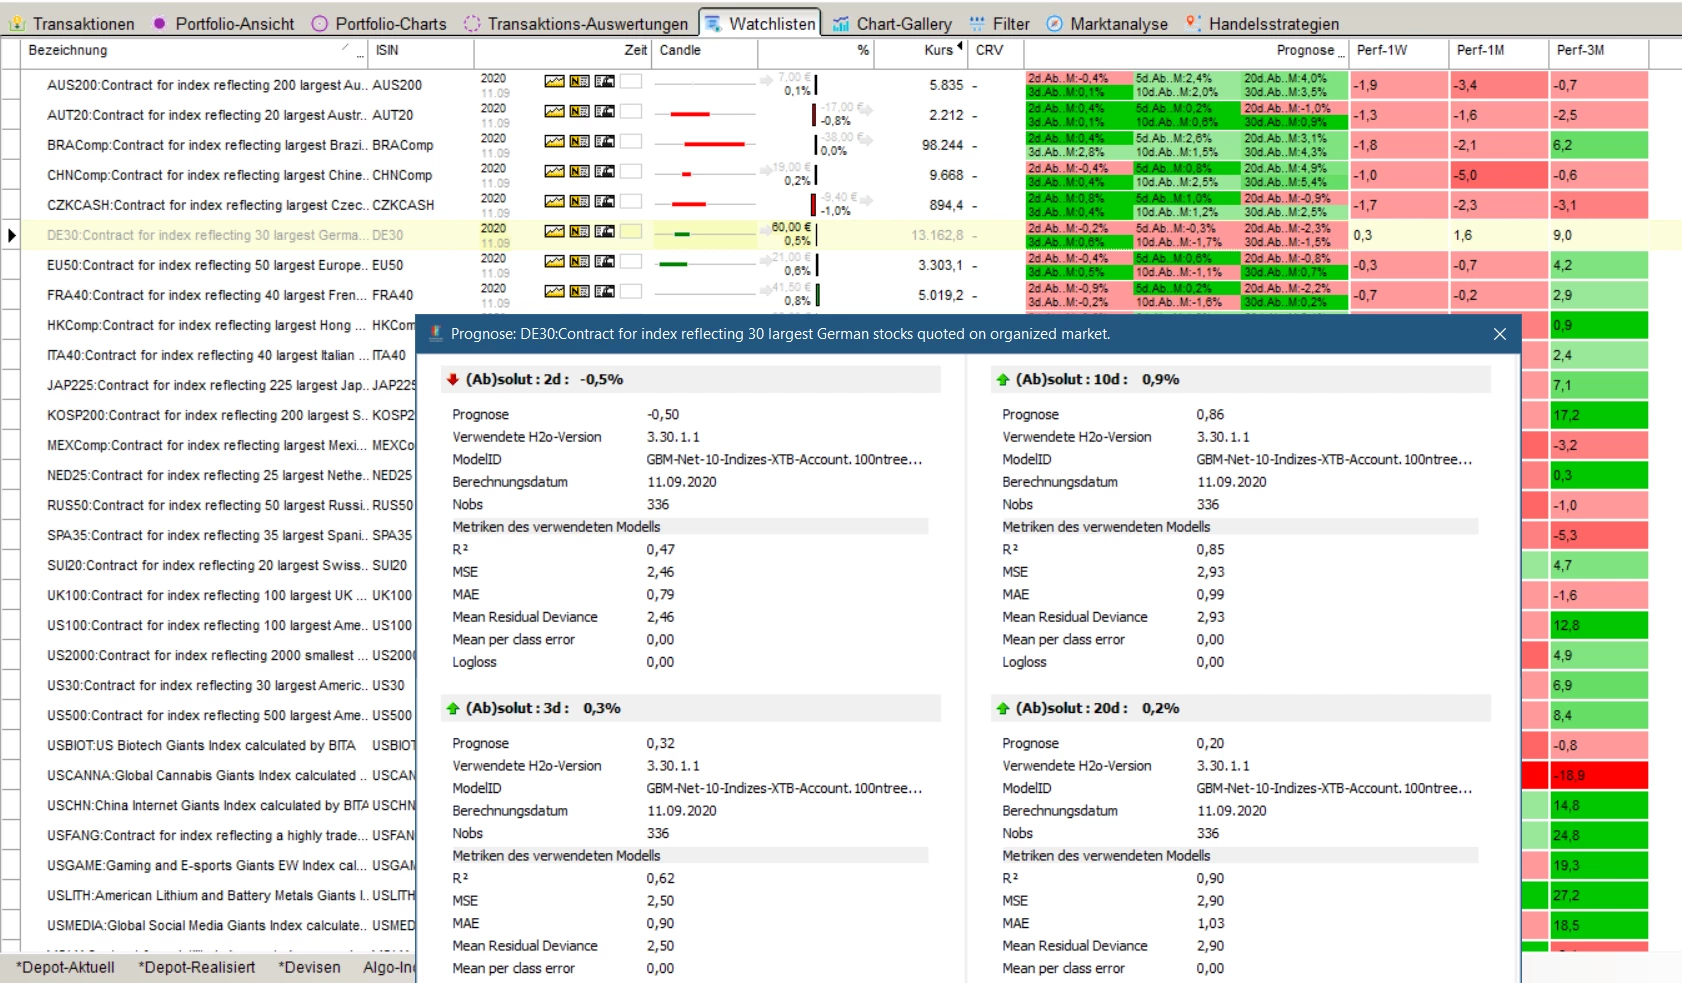Viewport: 1682px width, 983px height.
Task: Open the *Devisen bottom tab
Action: (310, 967)
